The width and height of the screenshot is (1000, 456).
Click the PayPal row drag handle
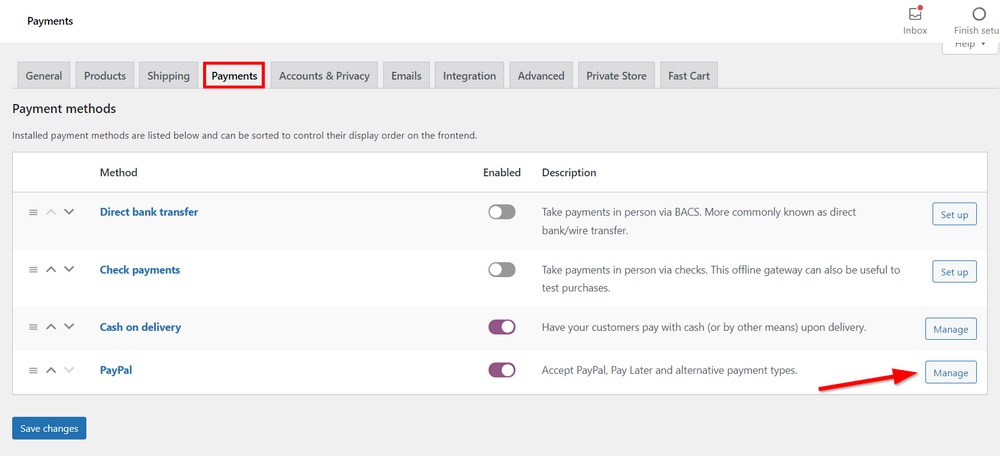pyautogui.click(x=33, y=370)
